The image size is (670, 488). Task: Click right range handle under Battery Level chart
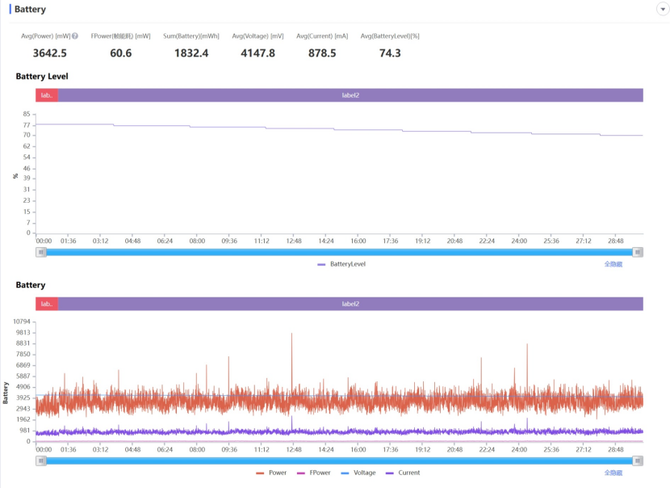pos(638,252)
